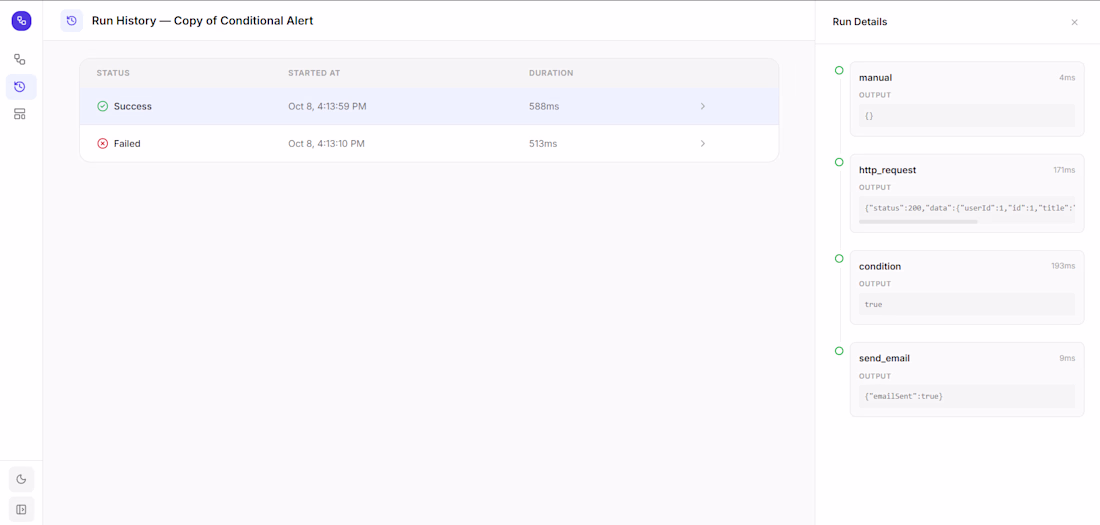The image size is (1100, 525).
Task: Select the Failed status text
Action: point(127,143)
